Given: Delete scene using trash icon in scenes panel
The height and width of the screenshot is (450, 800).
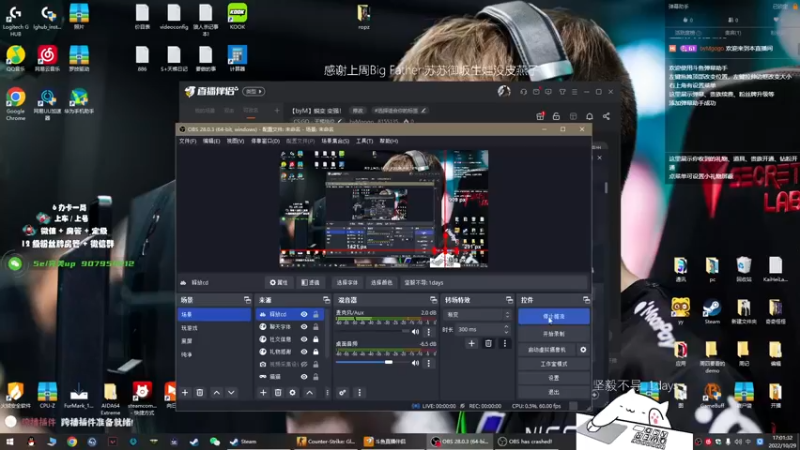Looking at the screenshot, I should pos(200,392).
